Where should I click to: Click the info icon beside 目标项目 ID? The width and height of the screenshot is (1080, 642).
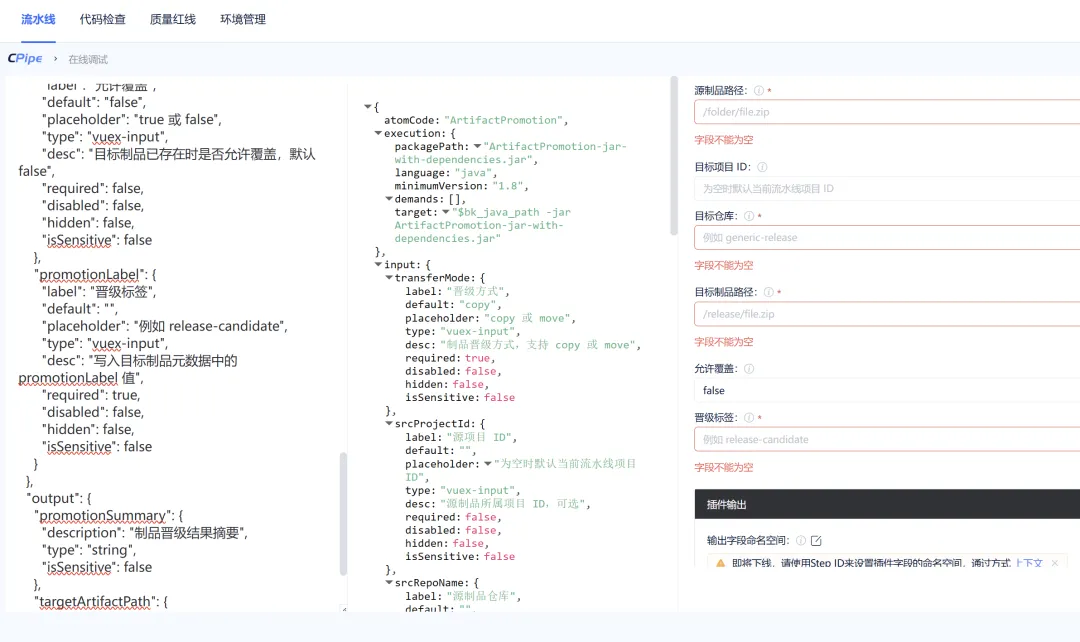pos(762,167)
